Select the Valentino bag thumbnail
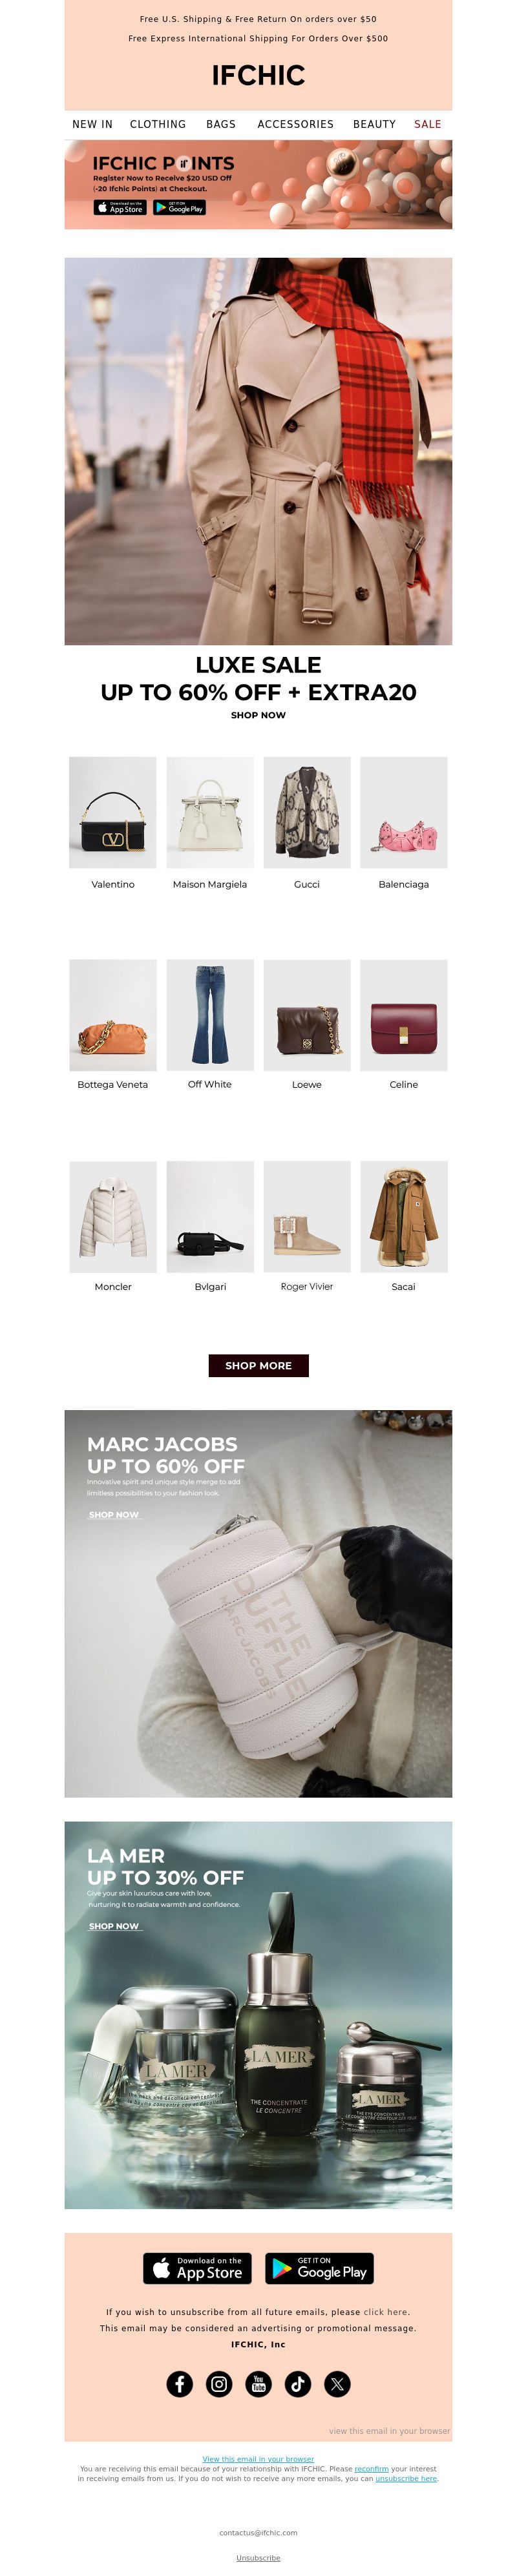 click(x=113, y=812)
